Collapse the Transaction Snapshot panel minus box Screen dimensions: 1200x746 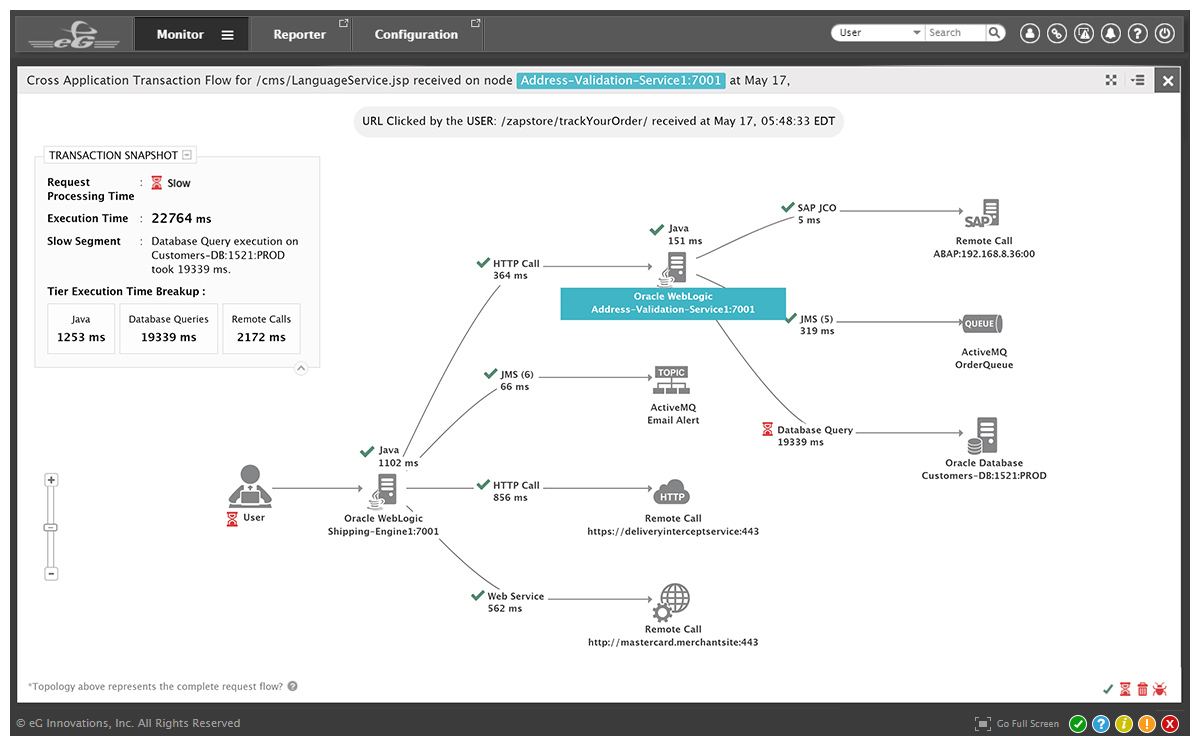pos(188,155)
